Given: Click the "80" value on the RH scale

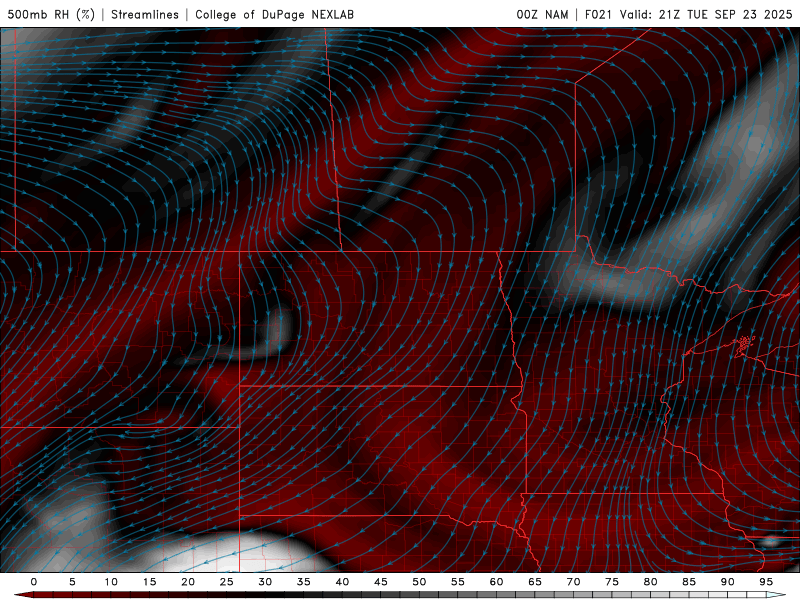Looking at the screenshot, I should click(x=650, y=582).
